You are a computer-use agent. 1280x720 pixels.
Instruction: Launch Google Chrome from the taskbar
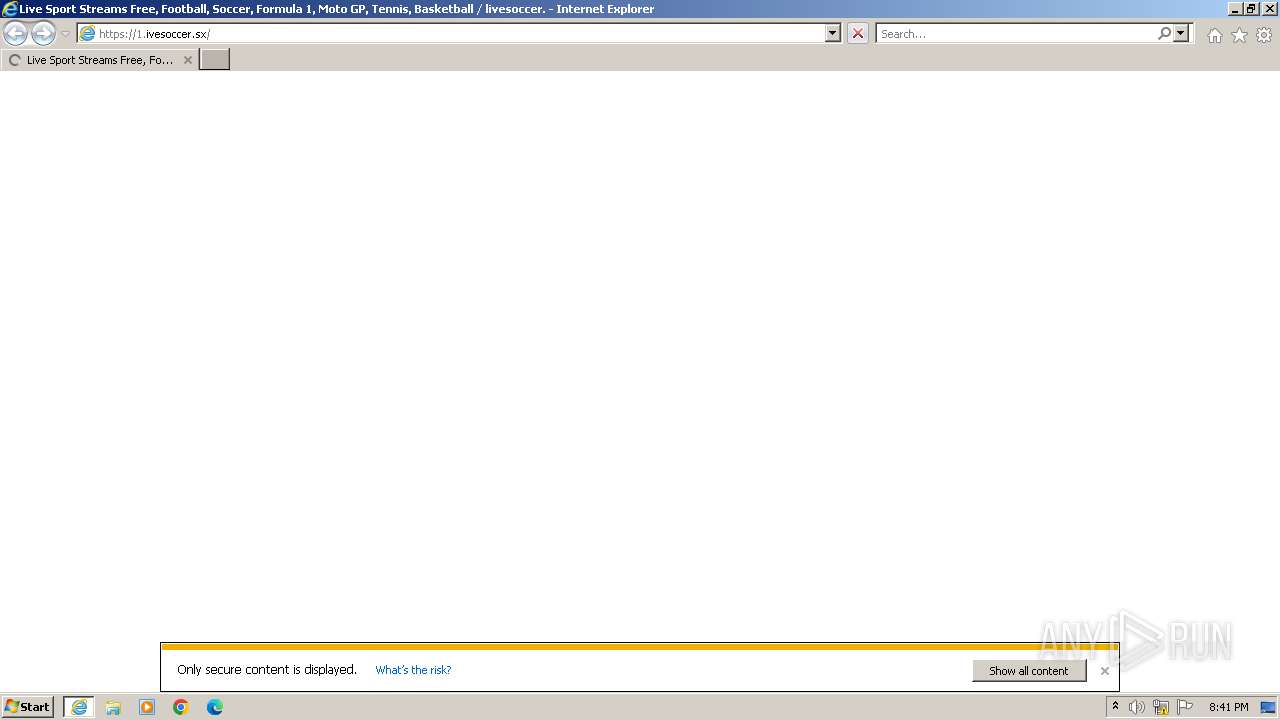point(181,707)
